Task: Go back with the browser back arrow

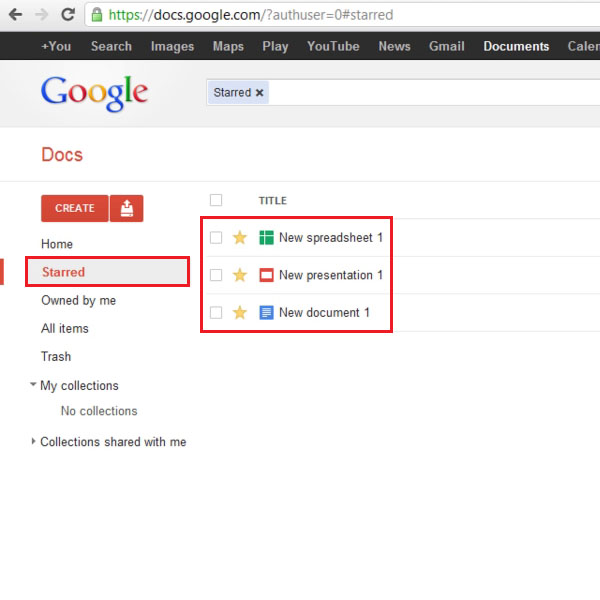Action: click(x=15, y=15)
